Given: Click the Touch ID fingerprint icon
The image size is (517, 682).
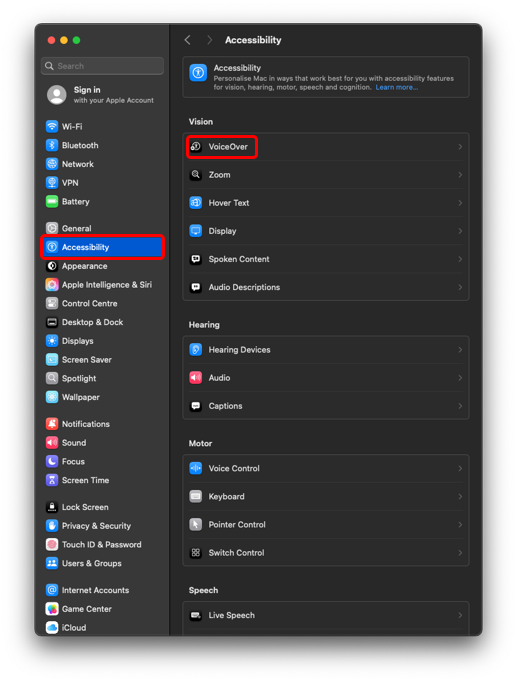Looking at the screenshot, I should (x=52, y=544).
